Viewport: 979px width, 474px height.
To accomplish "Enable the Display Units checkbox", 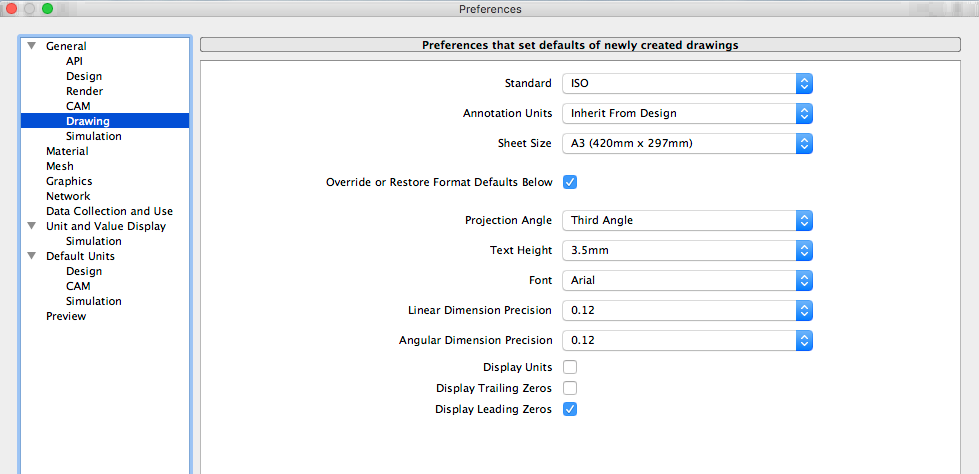I will [570, 367].
